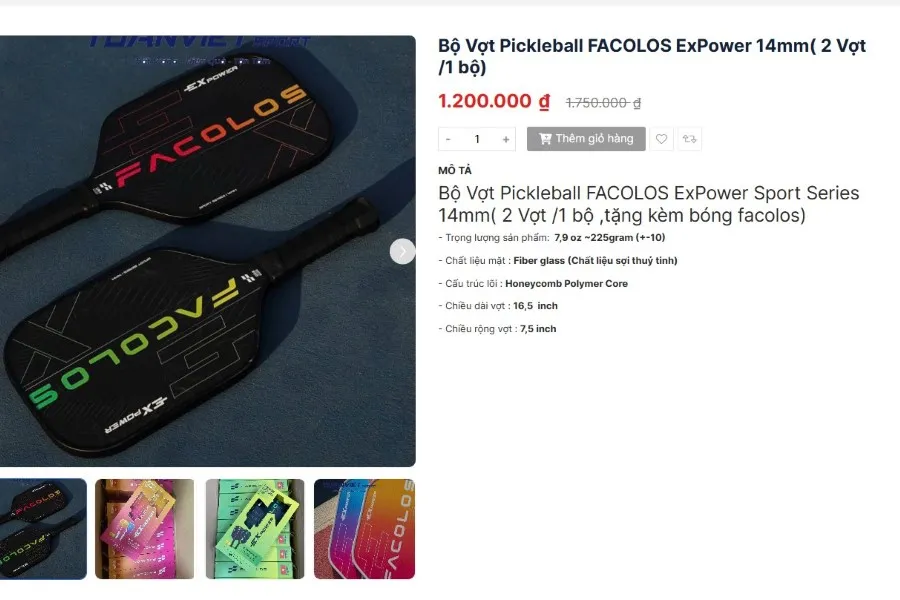The width and height of the screenshot is (900, 600).
Task: Click the quantity input field
Action: tap(477, 139)
